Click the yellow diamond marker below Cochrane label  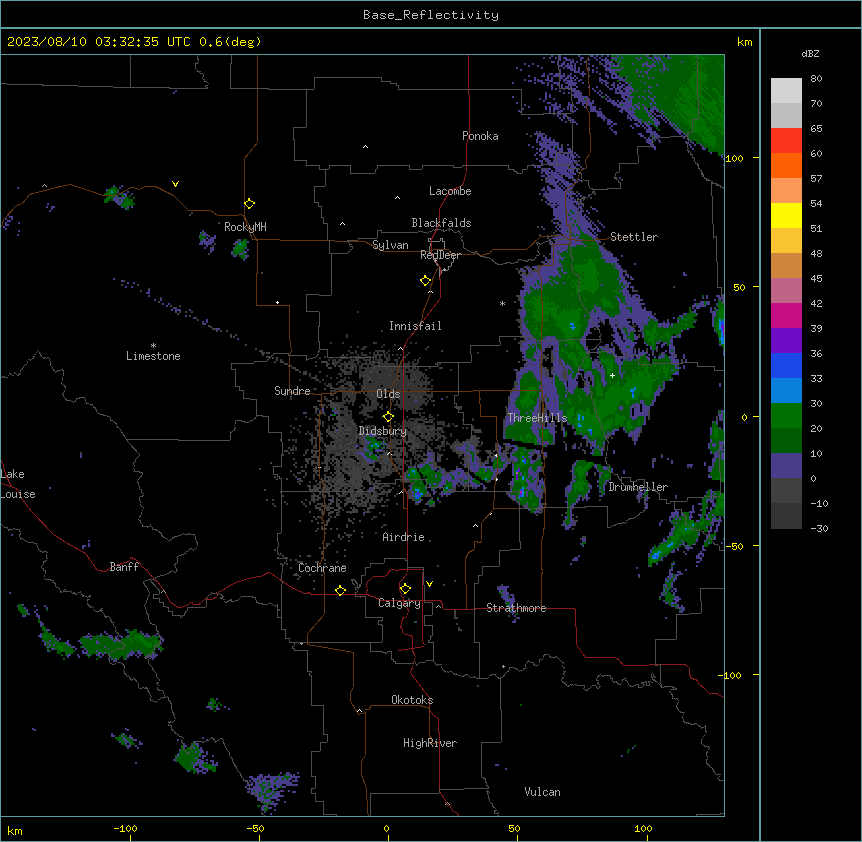(x=340, y=590)
